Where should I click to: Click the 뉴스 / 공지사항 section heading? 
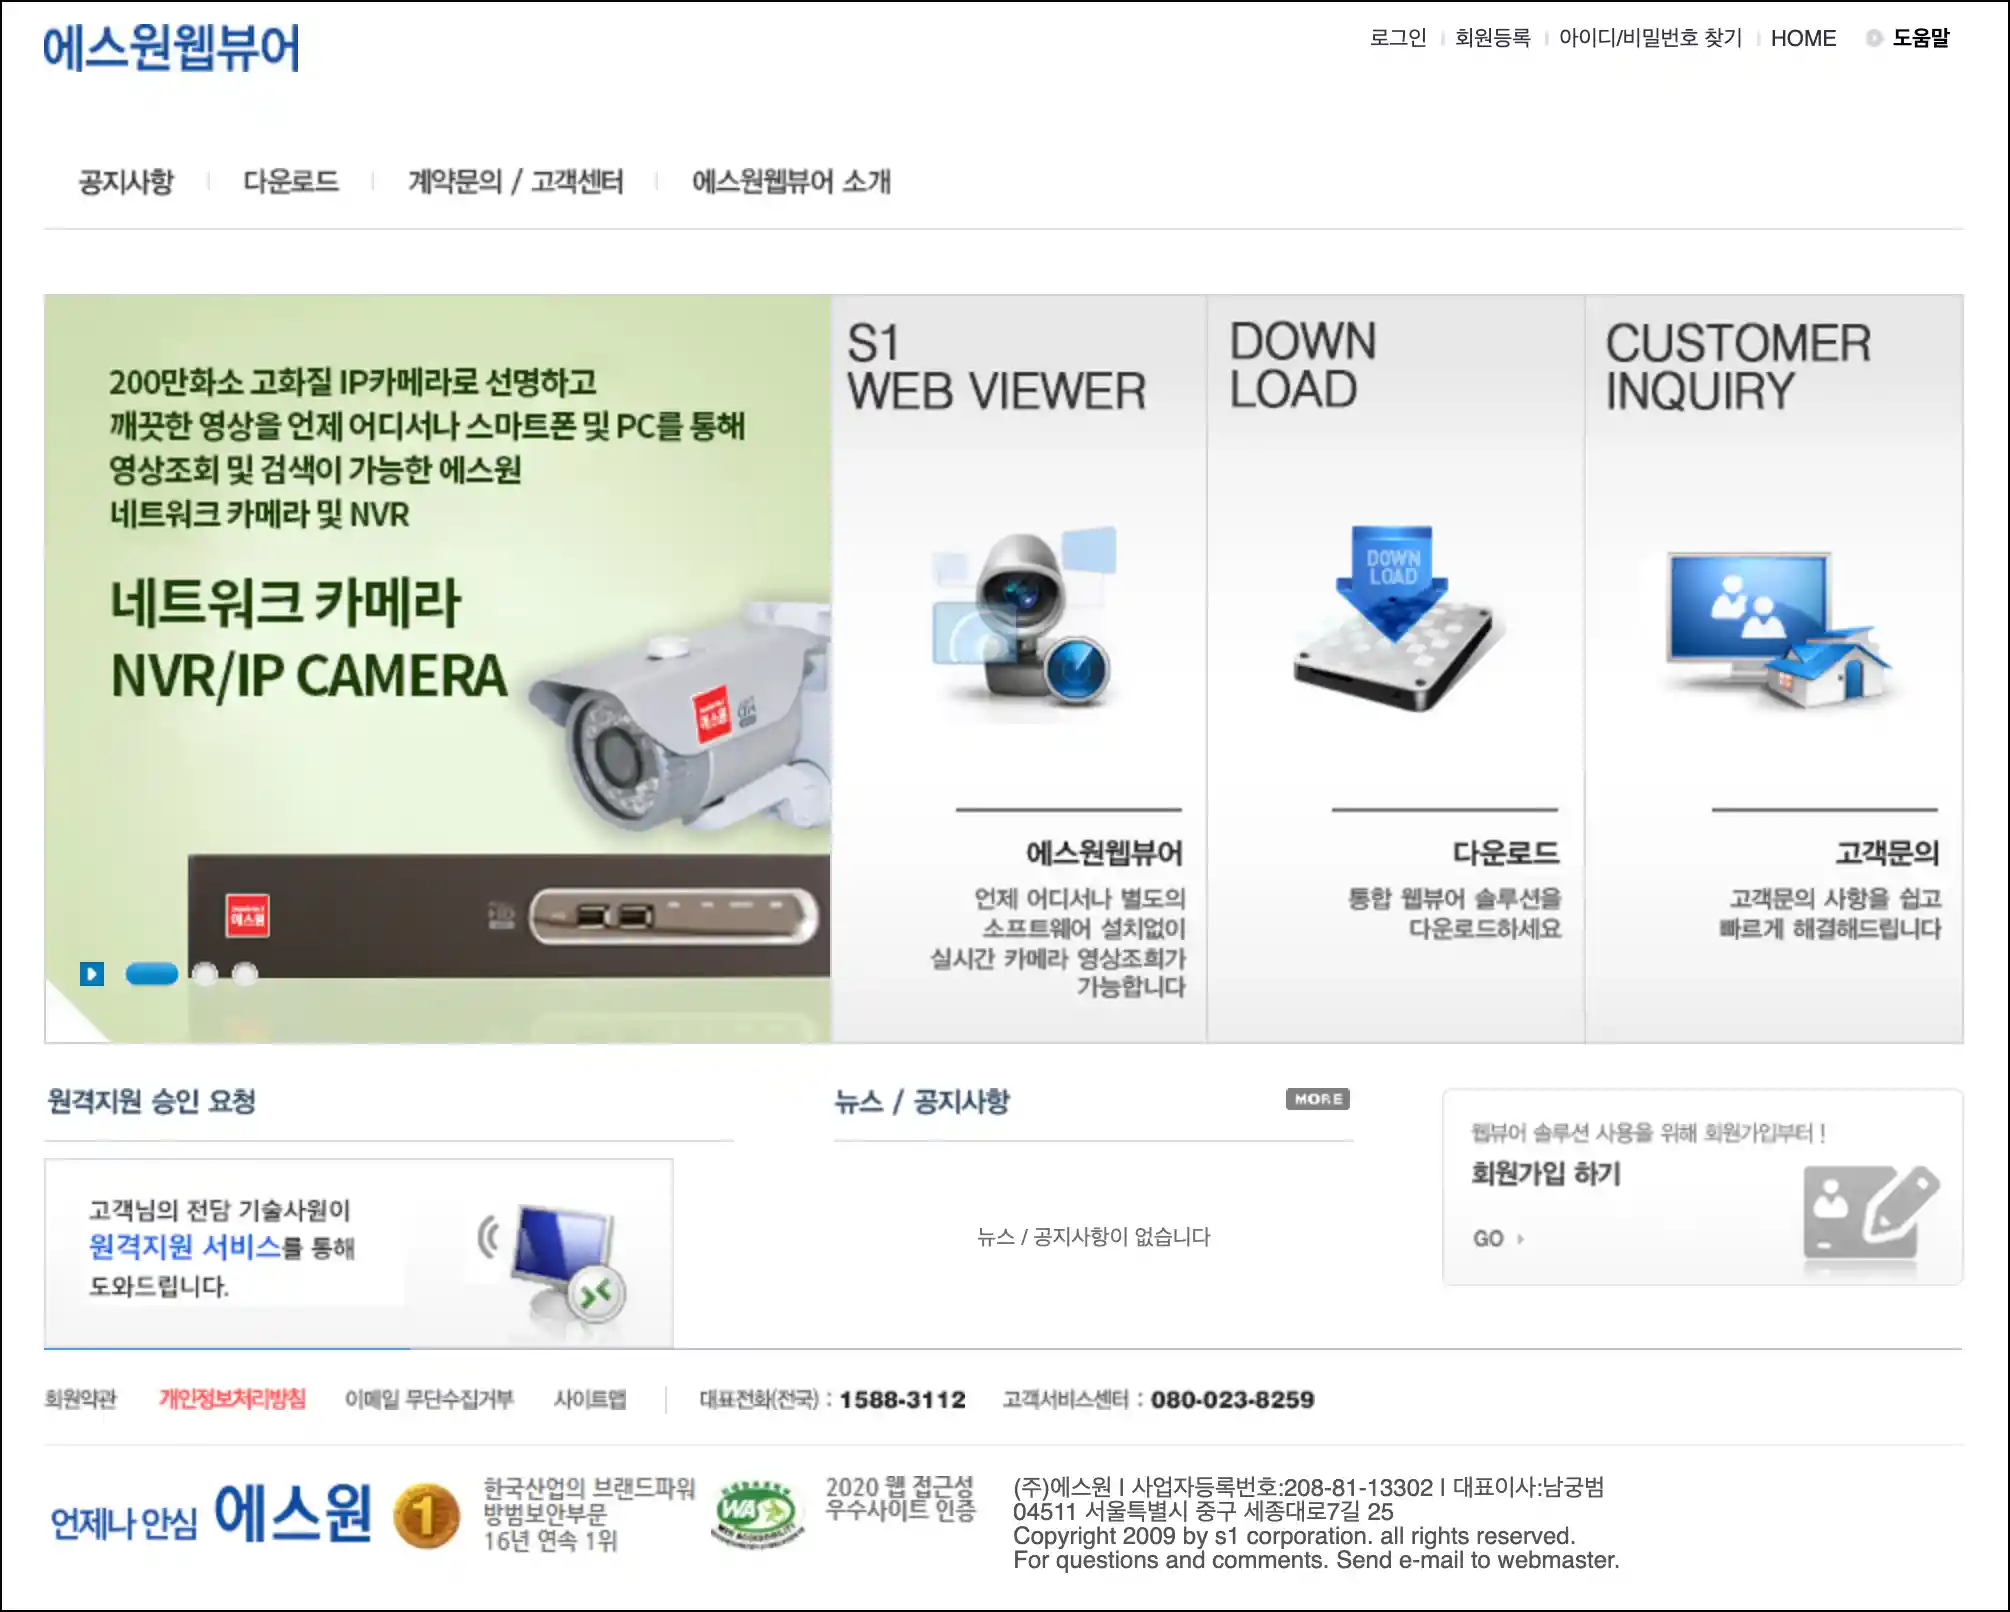(922, 1102)
